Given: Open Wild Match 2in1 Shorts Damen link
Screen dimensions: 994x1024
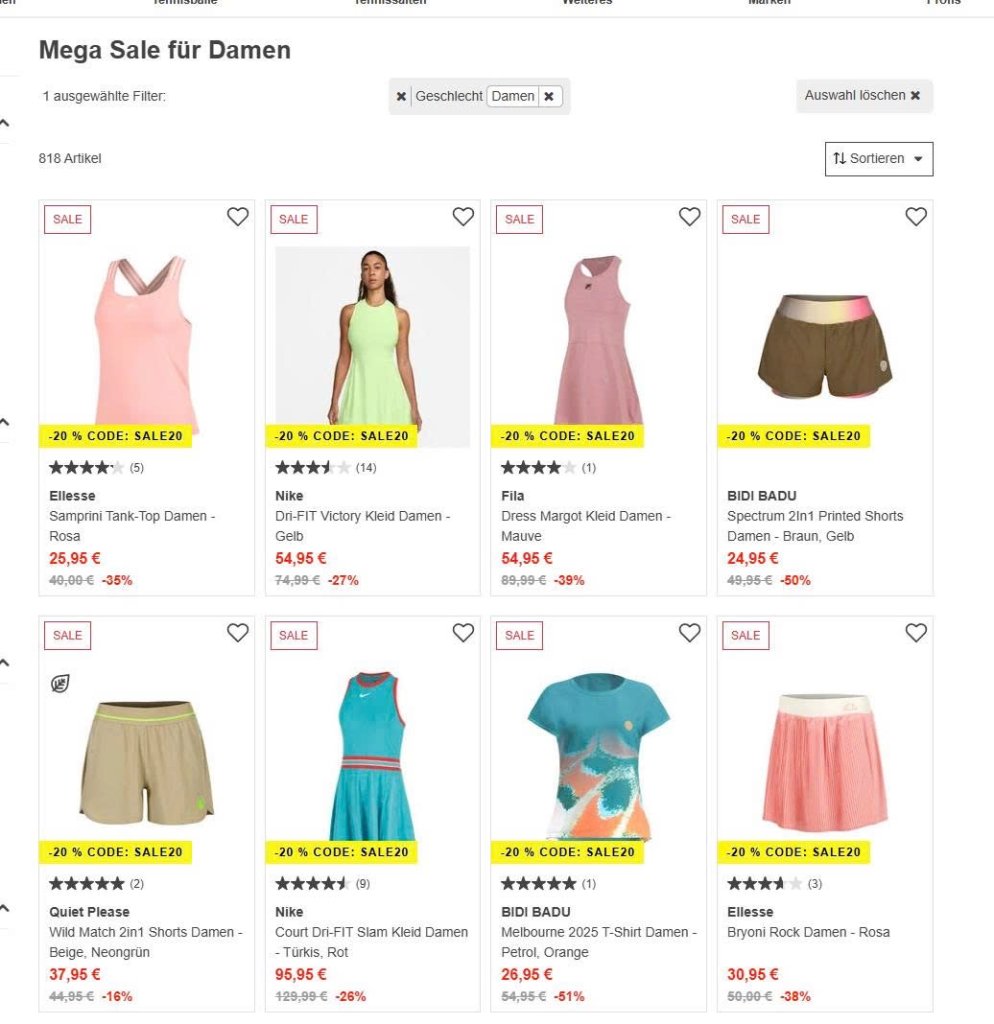Looking at the screenshot, I should 146,942.
